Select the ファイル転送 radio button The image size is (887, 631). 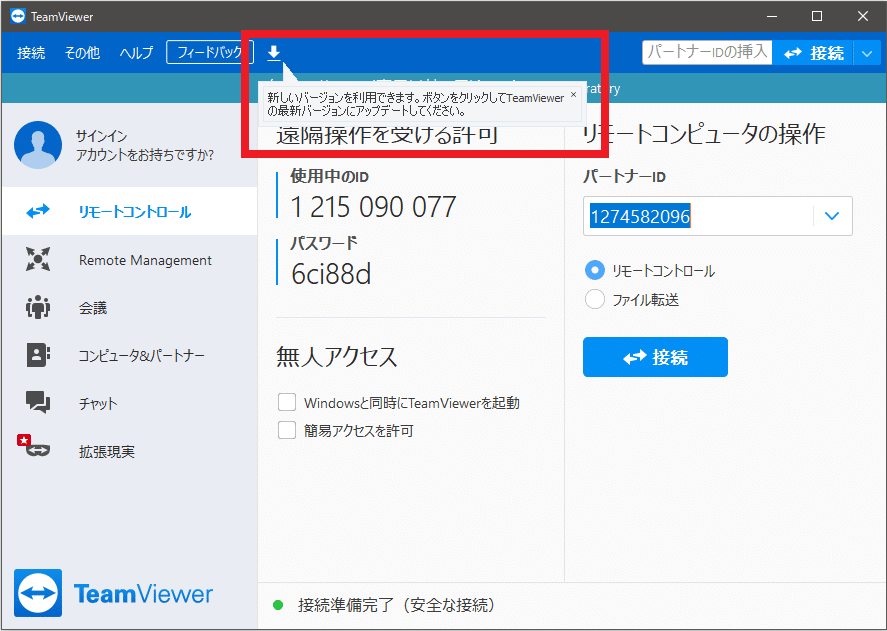595,299
